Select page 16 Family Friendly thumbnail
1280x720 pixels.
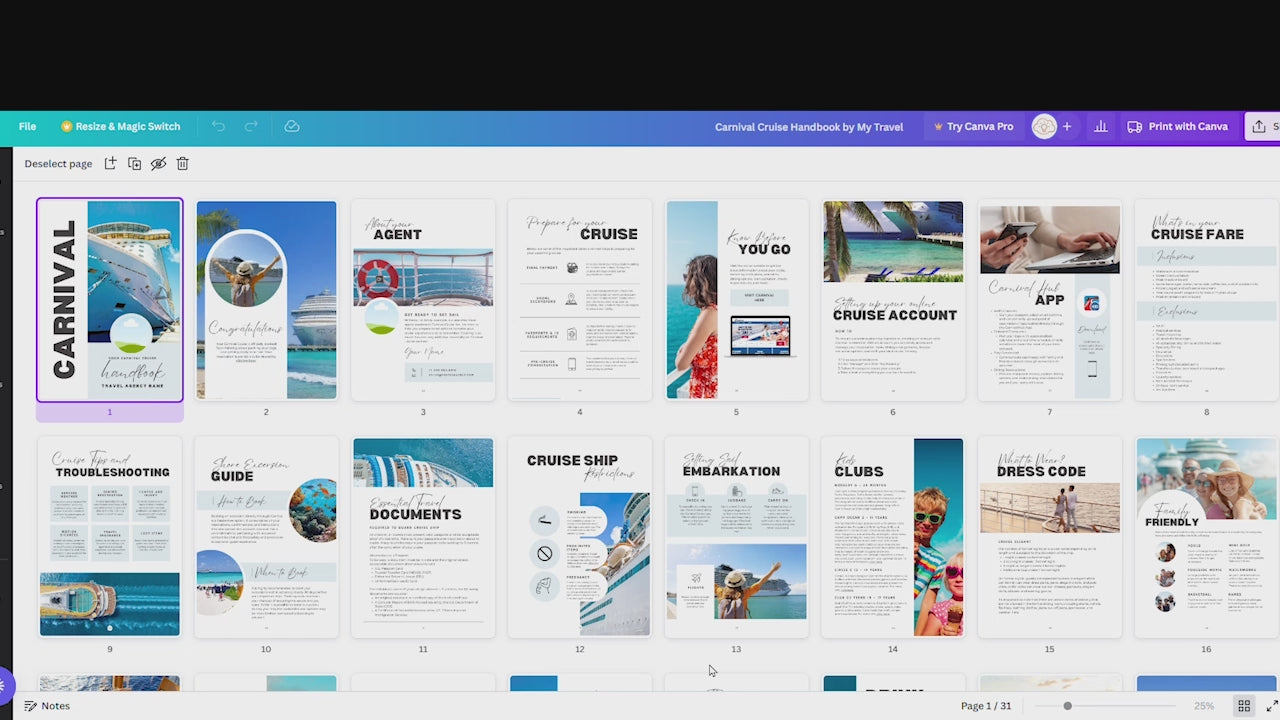pos(1206,537)
